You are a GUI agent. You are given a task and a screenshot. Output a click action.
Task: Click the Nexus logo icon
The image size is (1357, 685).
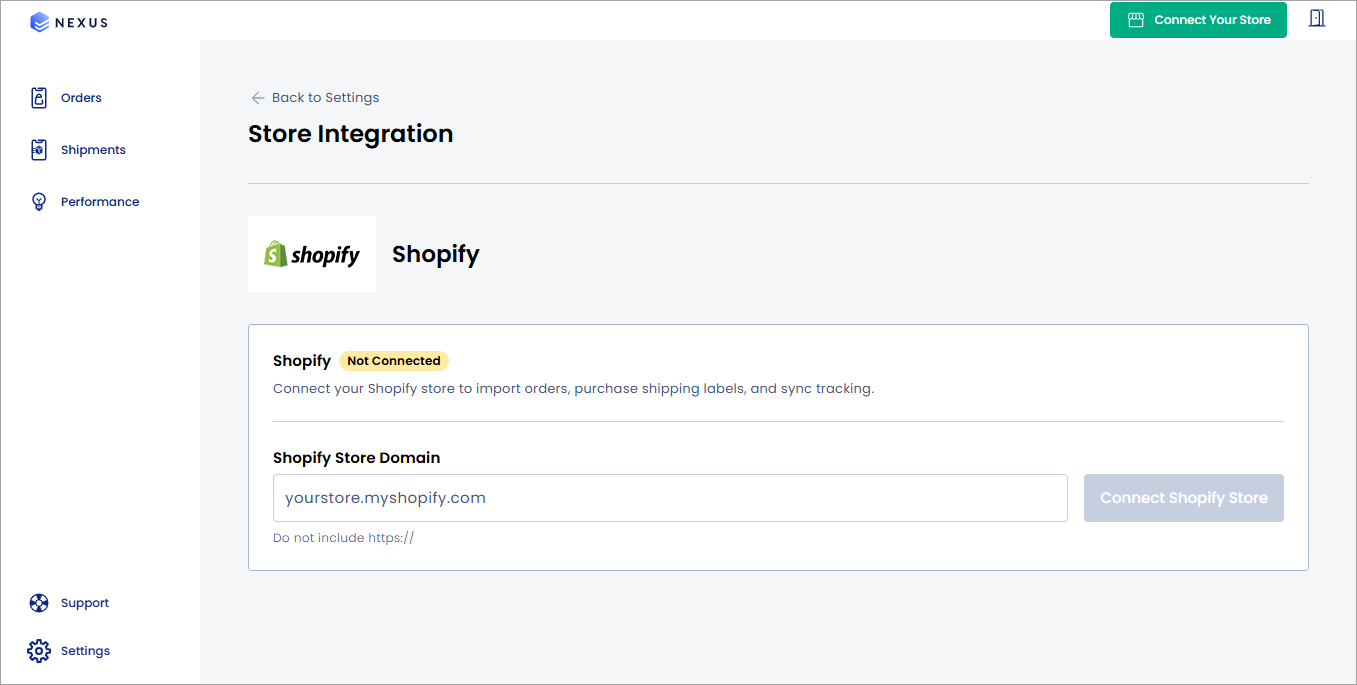[x=39, y=22]
